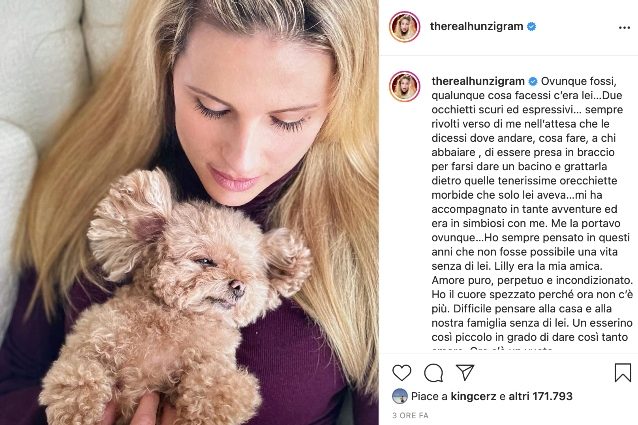The height and width of the screenshot is (425, 638).
Task: Like the post with the heart icon
Action: click(402, 373)
